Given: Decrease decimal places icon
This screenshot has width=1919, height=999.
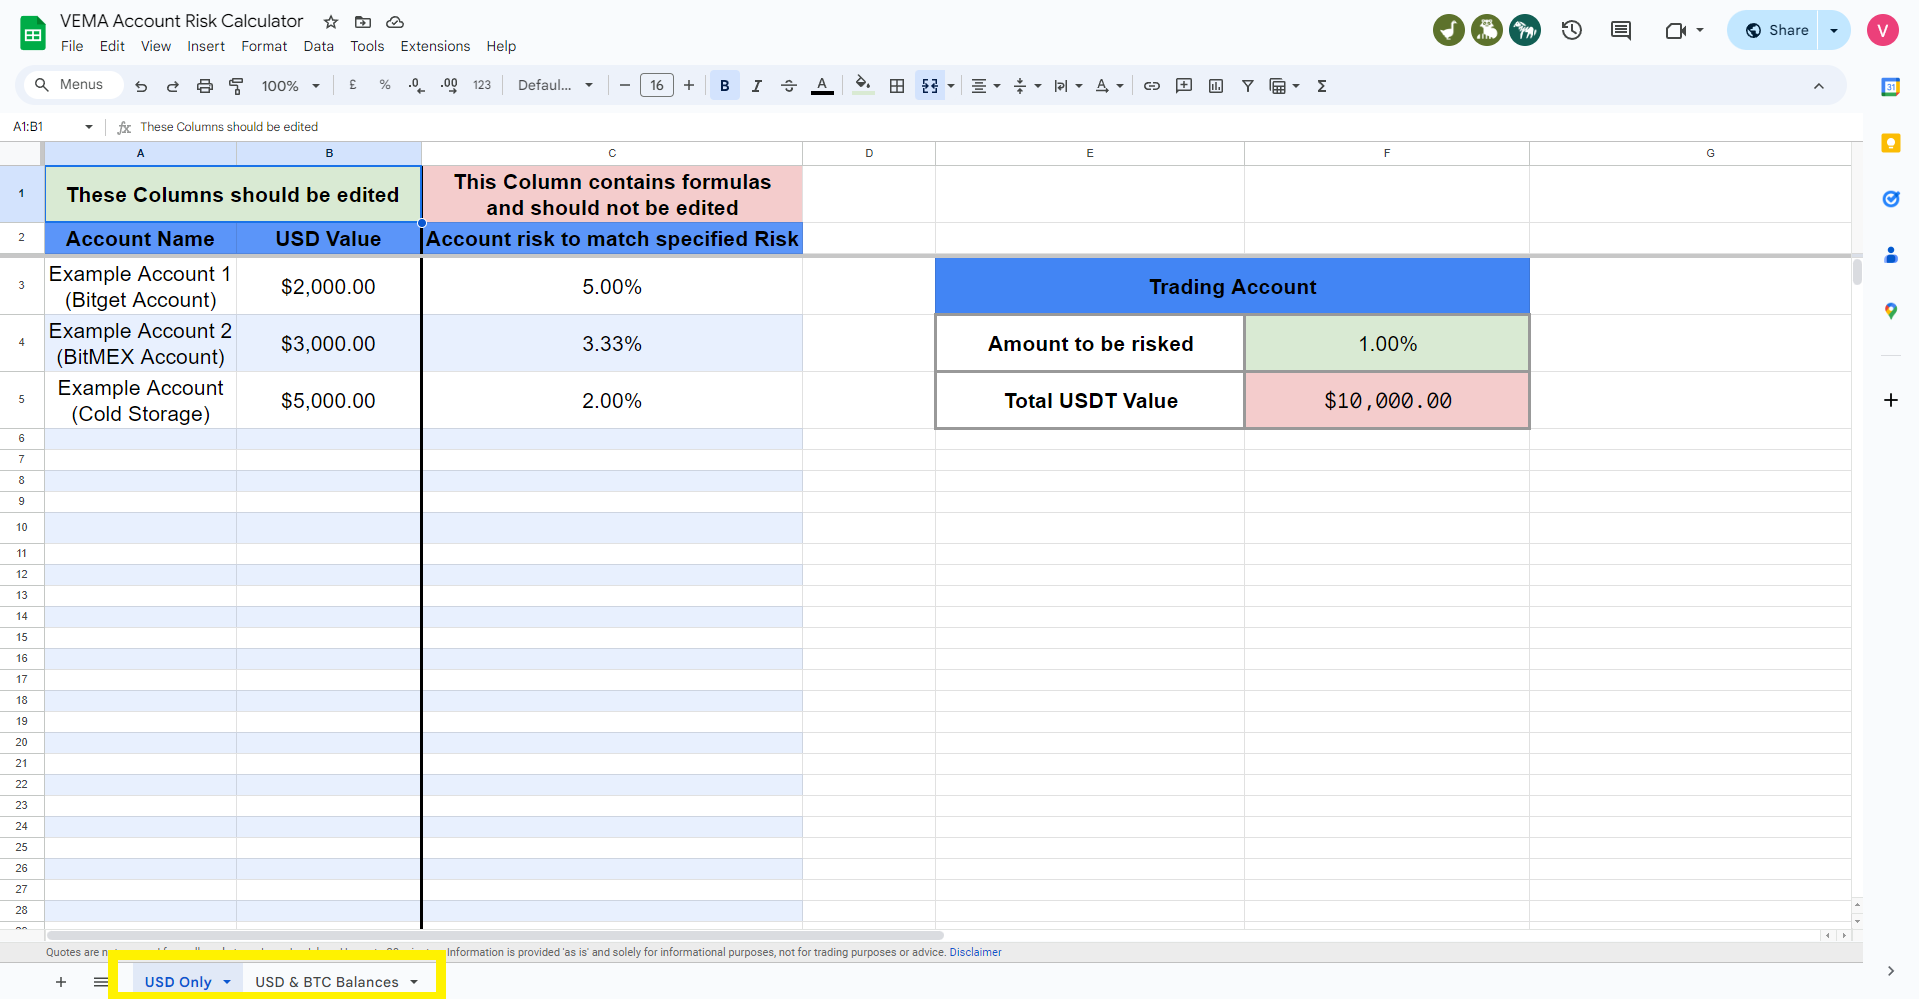Looking at the screenshot, I should [417, 86].
